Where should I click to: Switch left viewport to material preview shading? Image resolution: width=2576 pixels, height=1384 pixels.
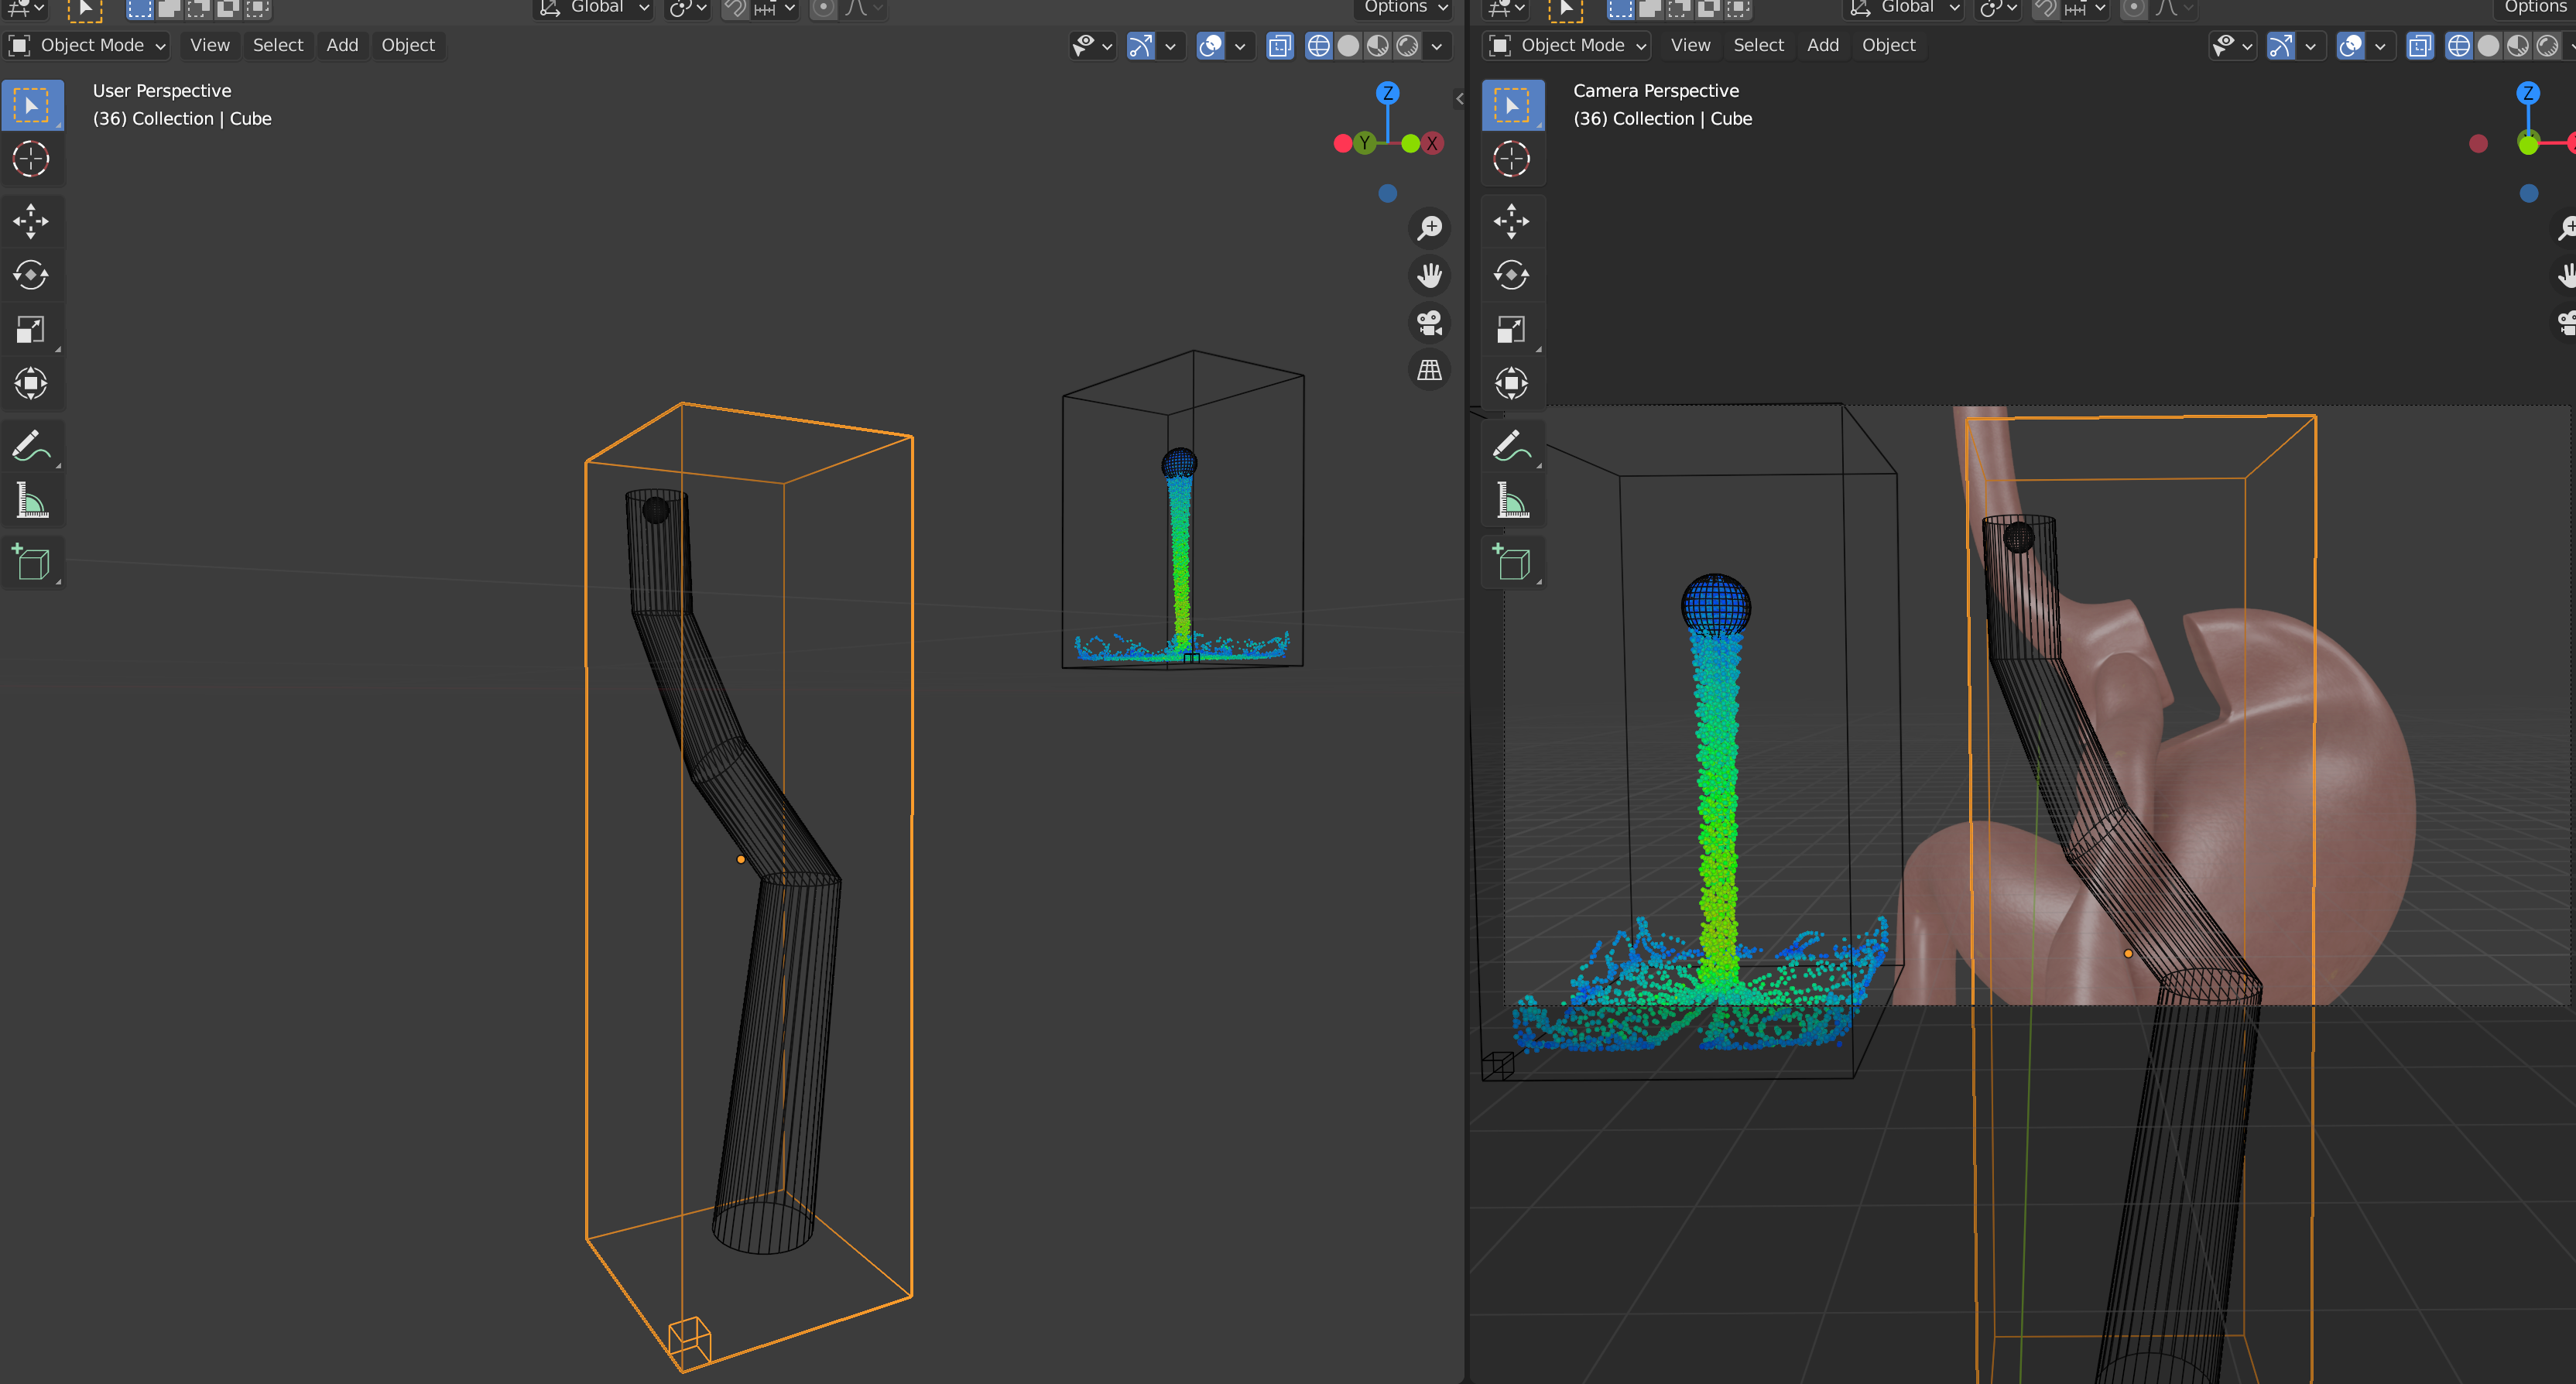(x=1378, y=46)
